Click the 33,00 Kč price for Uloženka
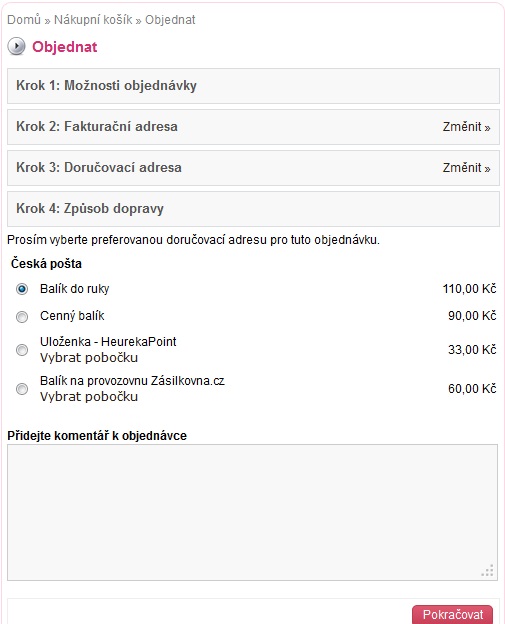 [472, 350]
